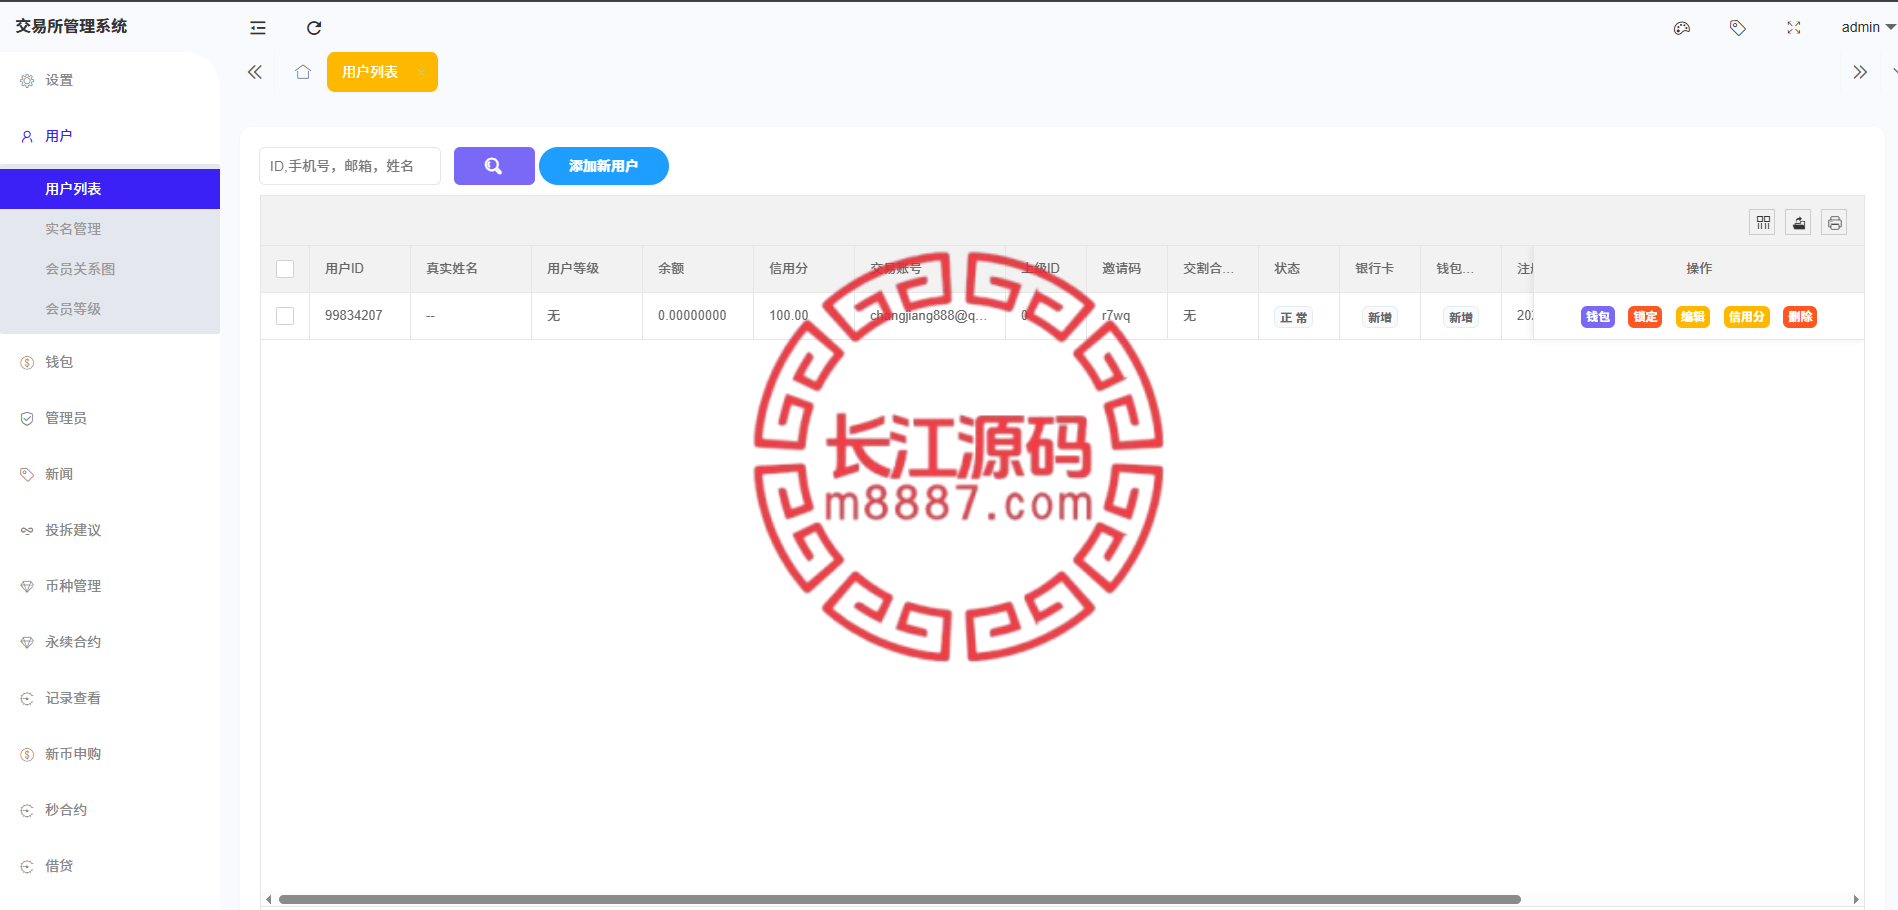Click the purple search button
The width and height of the screenshot is (1898, 910).
click(494, 166)
